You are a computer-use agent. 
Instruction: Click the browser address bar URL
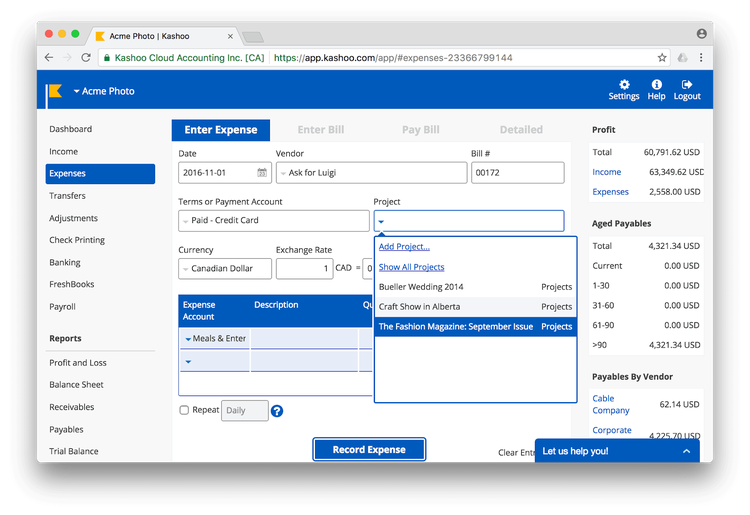[x=393, y=58]
